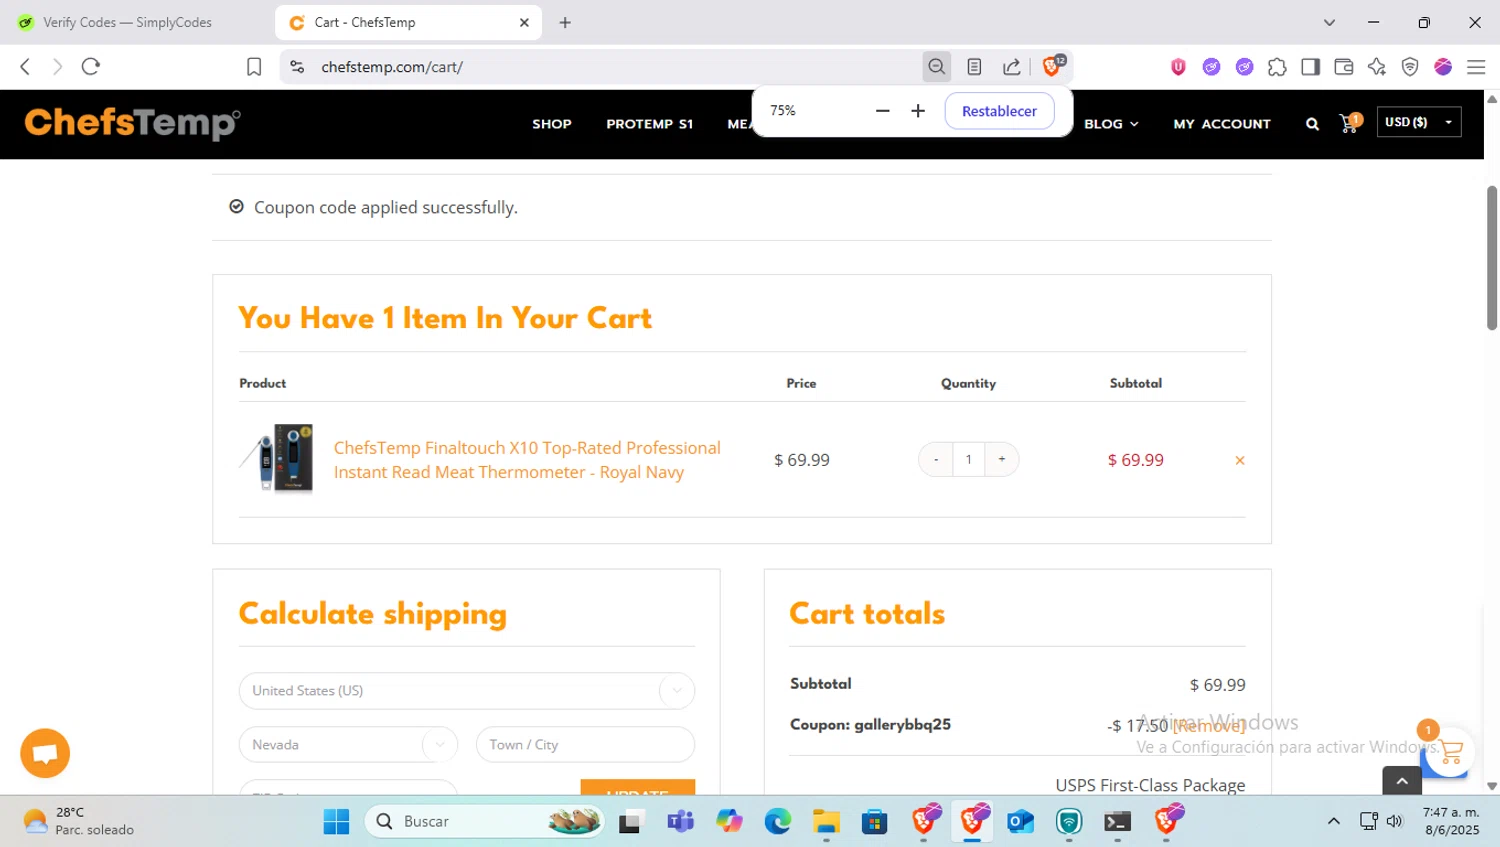Screen dimensions: 1500x847
Task: Open the PROTEMP S1 menu item
Action: (x=649, y=124)
